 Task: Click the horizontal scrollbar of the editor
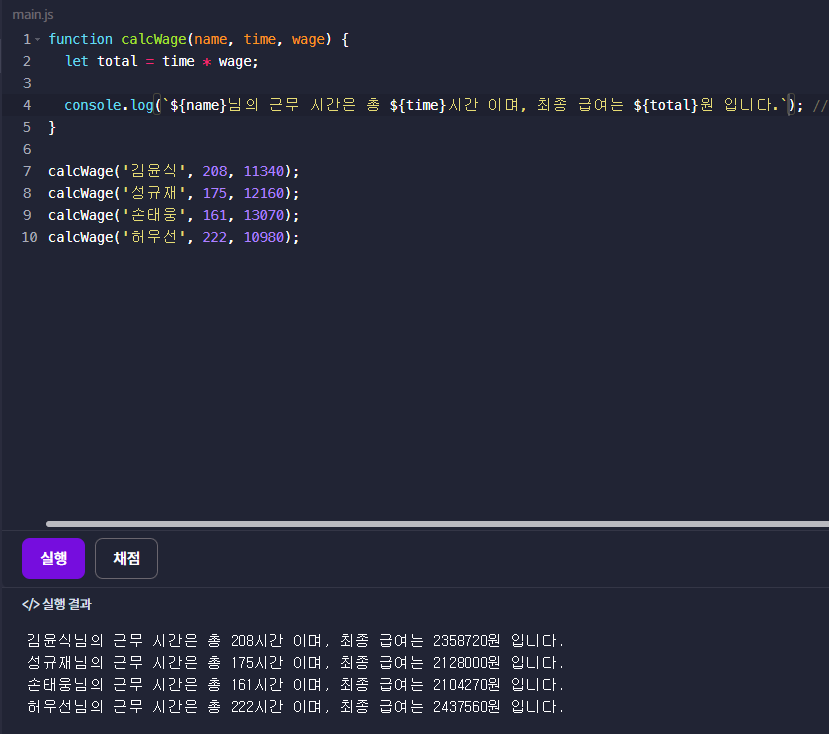(x=437, y=524)
